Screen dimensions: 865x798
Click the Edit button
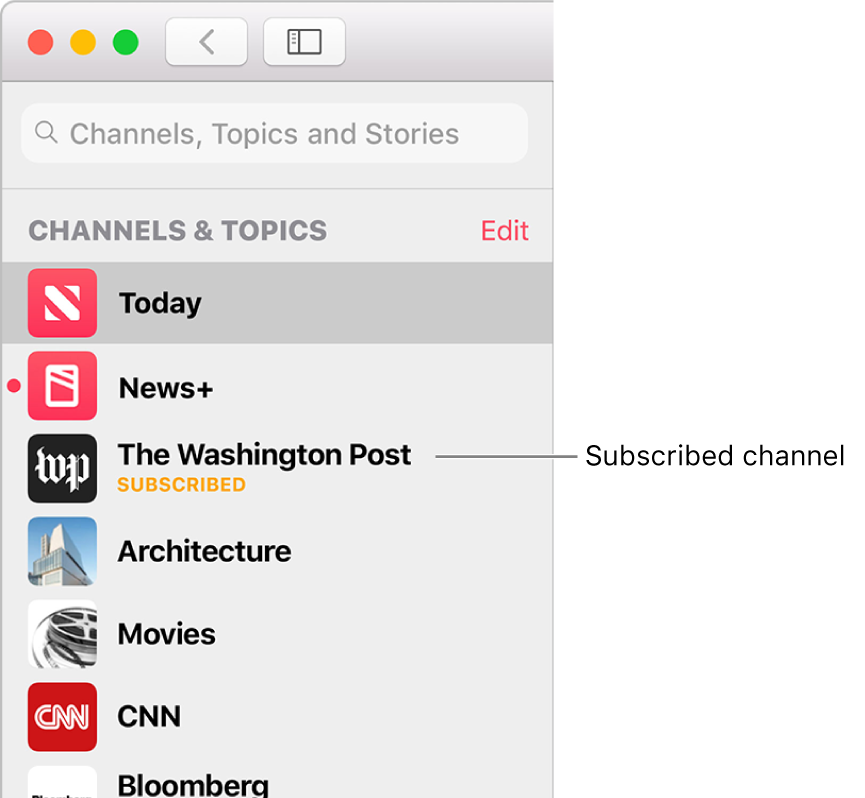coord(504,230)
